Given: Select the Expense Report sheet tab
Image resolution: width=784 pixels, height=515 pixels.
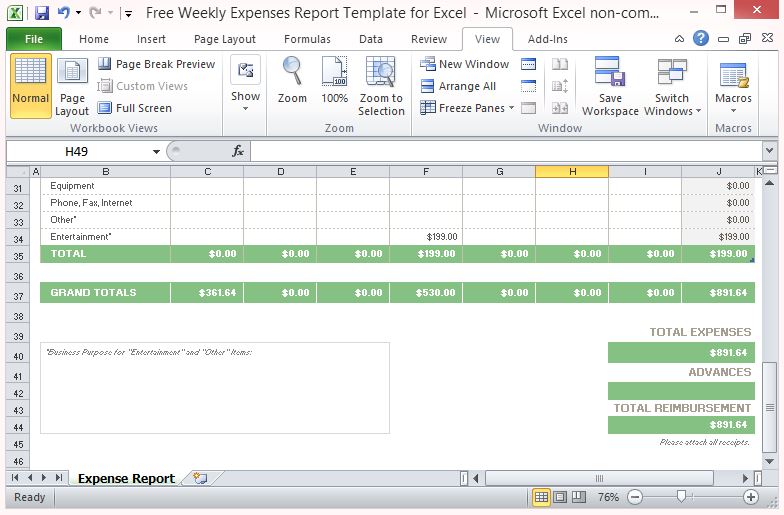Looking at the screenshot, I should pyautogui.click(x=126, y=479).
